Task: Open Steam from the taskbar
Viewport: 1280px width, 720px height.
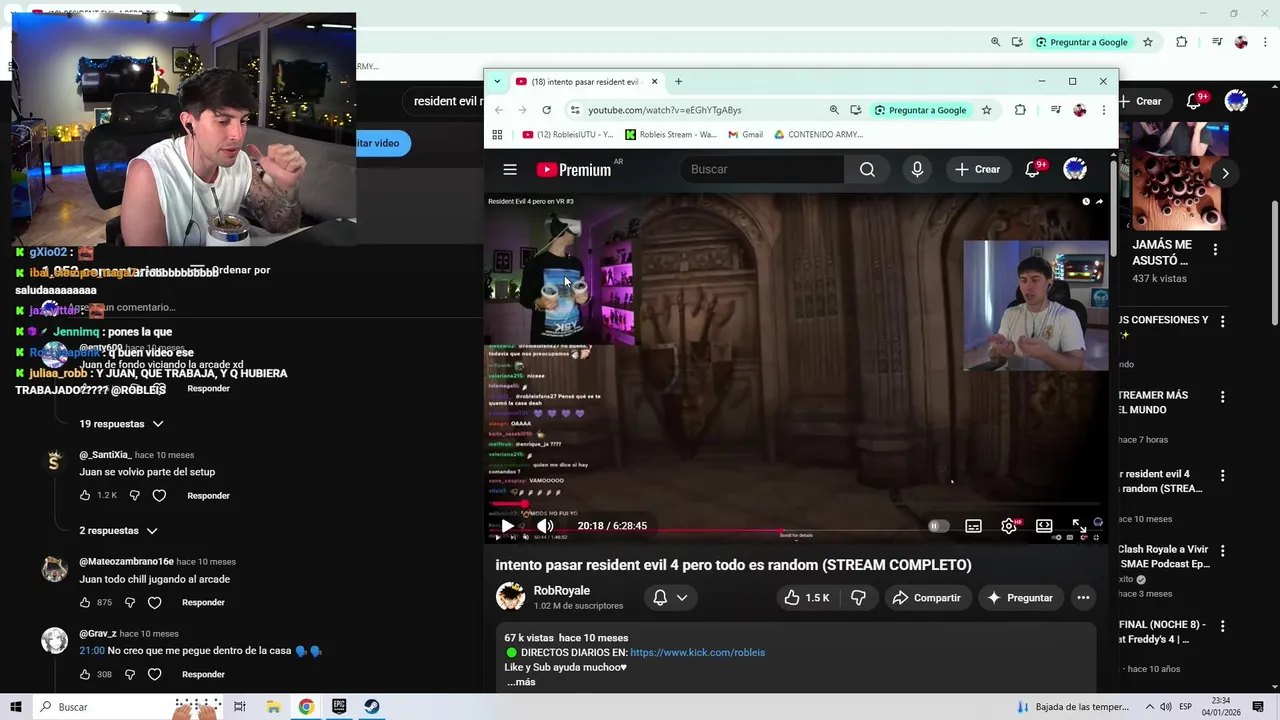Action: 371,707
